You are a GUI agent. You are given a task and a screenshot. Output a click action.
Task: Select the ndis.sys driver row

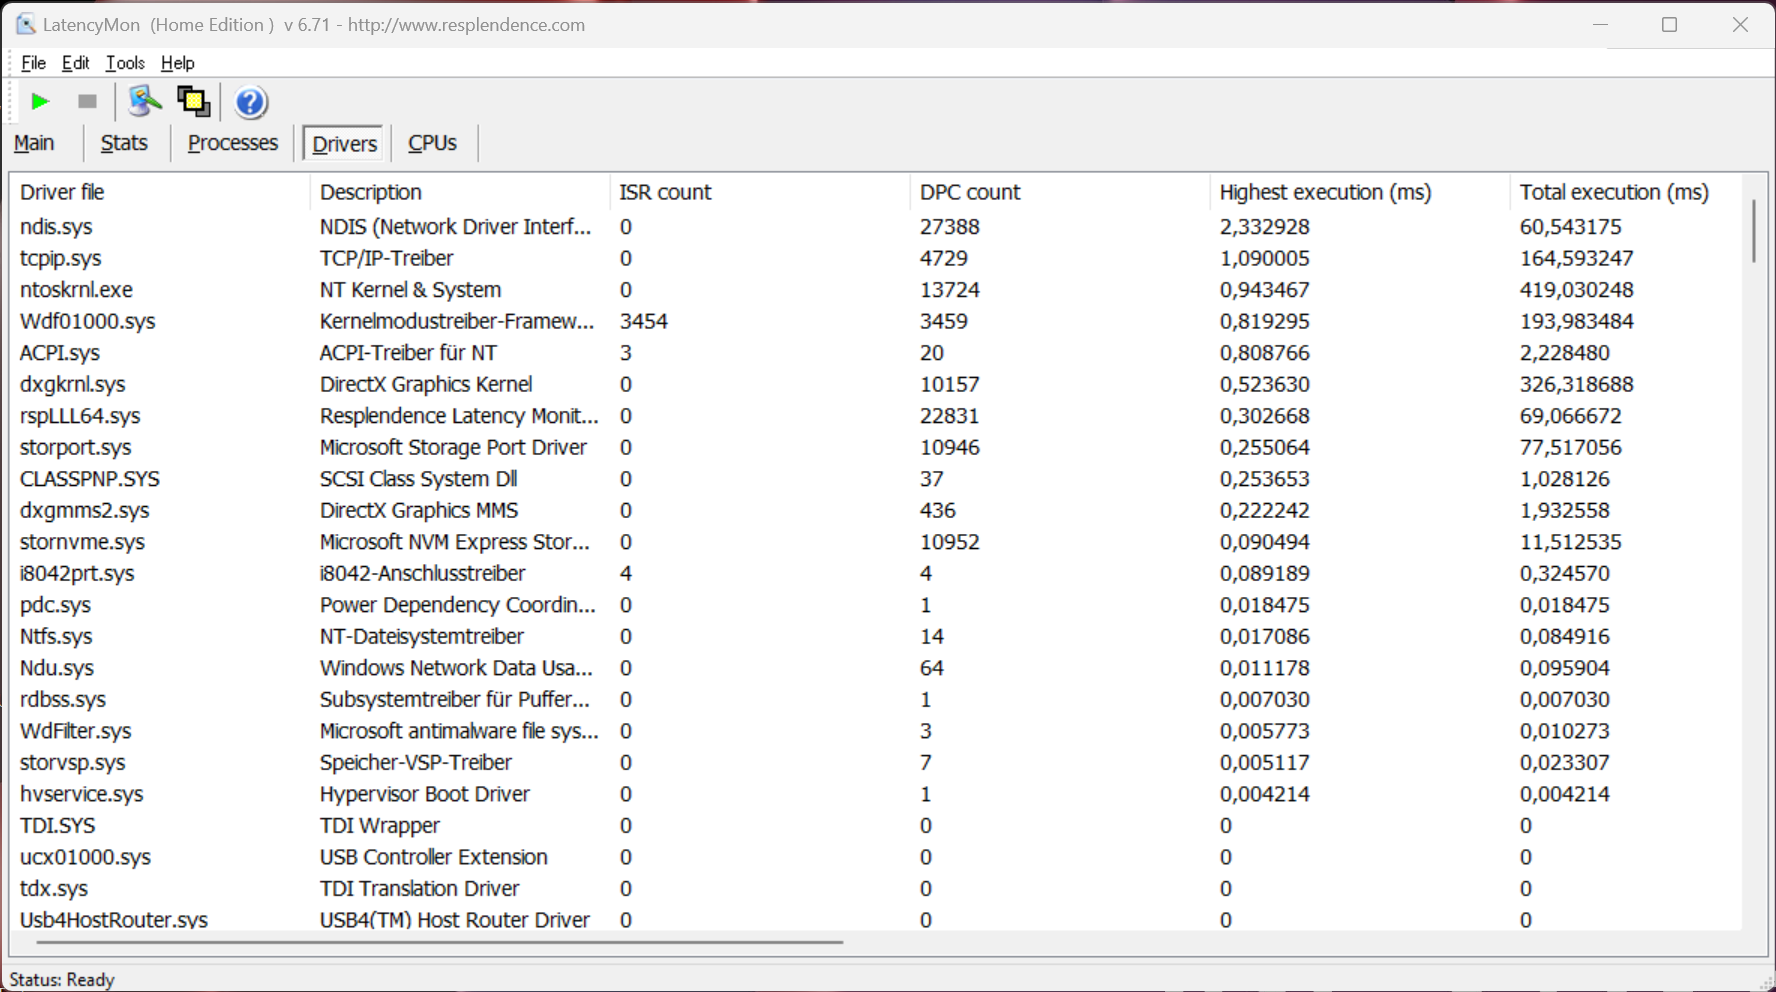(876, 227)
